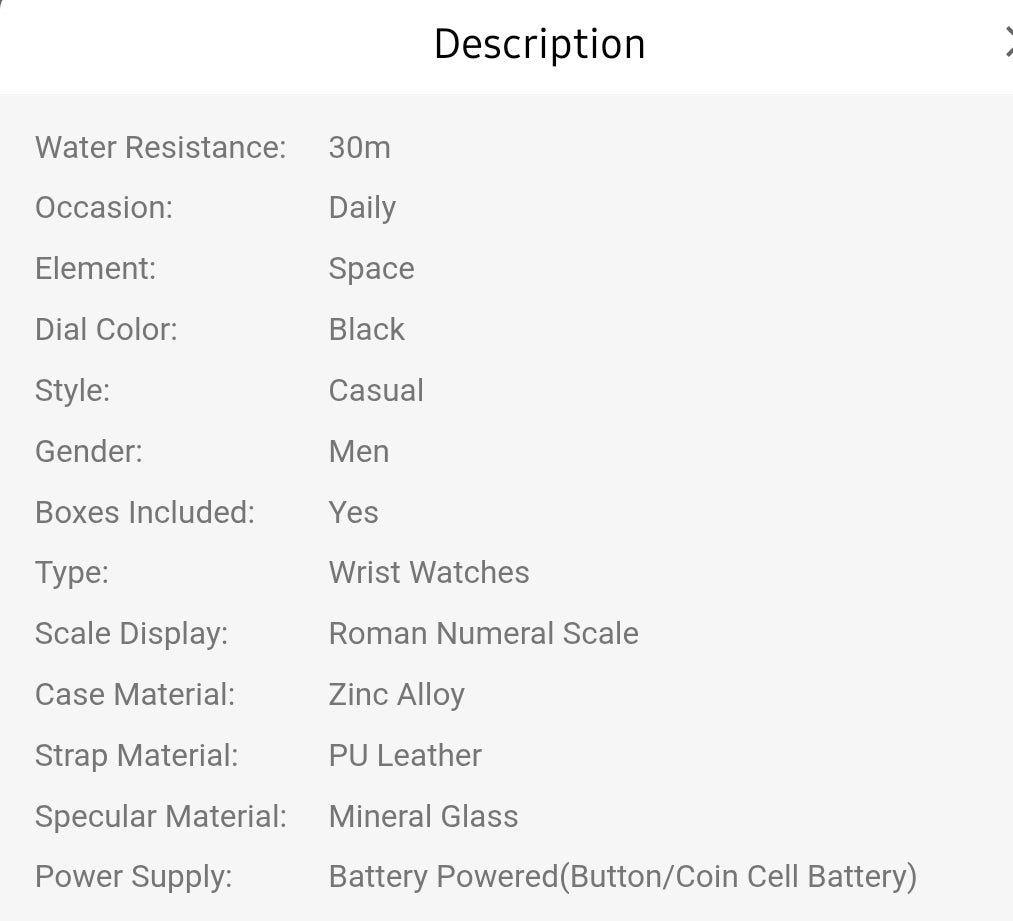Click the Boxes Included label
The width and height of the screenshot is (1013, 921).
pos(144,512)
